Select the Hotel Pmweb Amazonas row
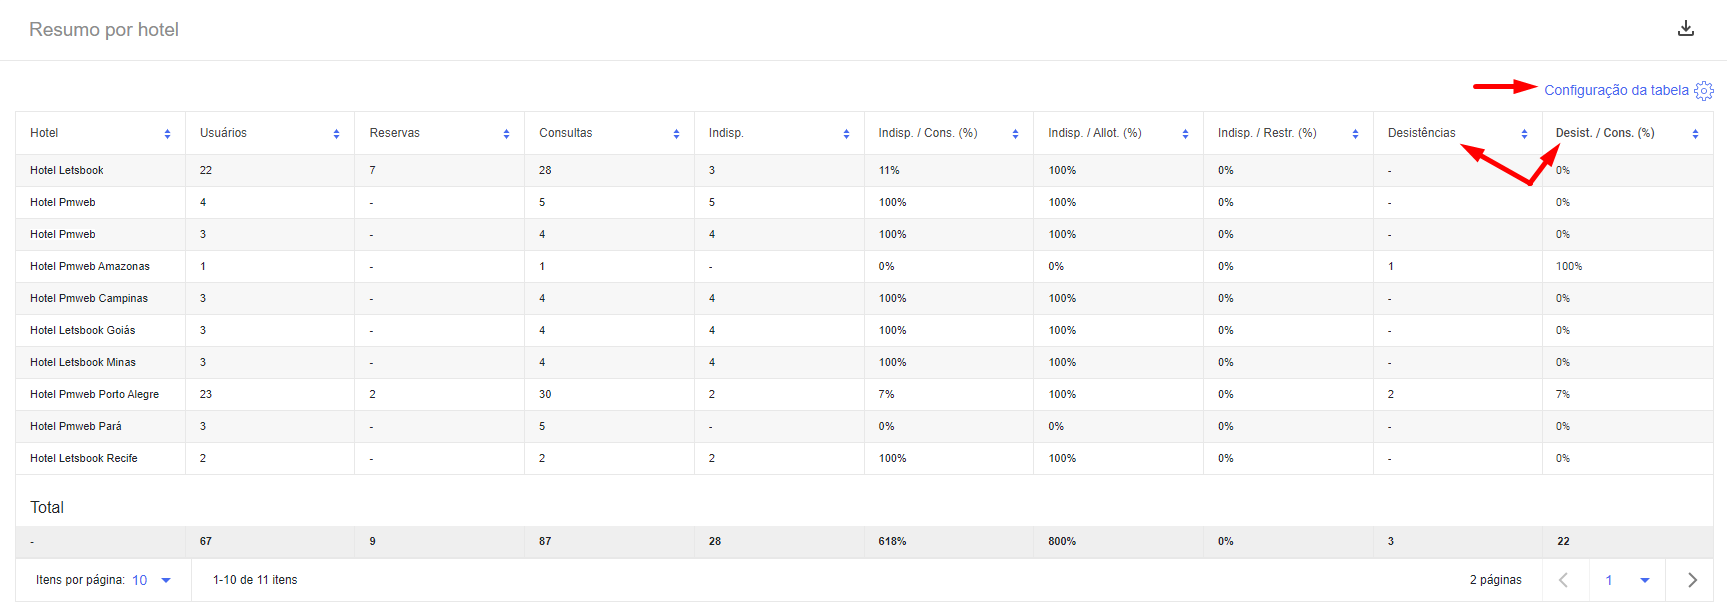Viewport: 1727px width, 609px height. coord(864,266)
